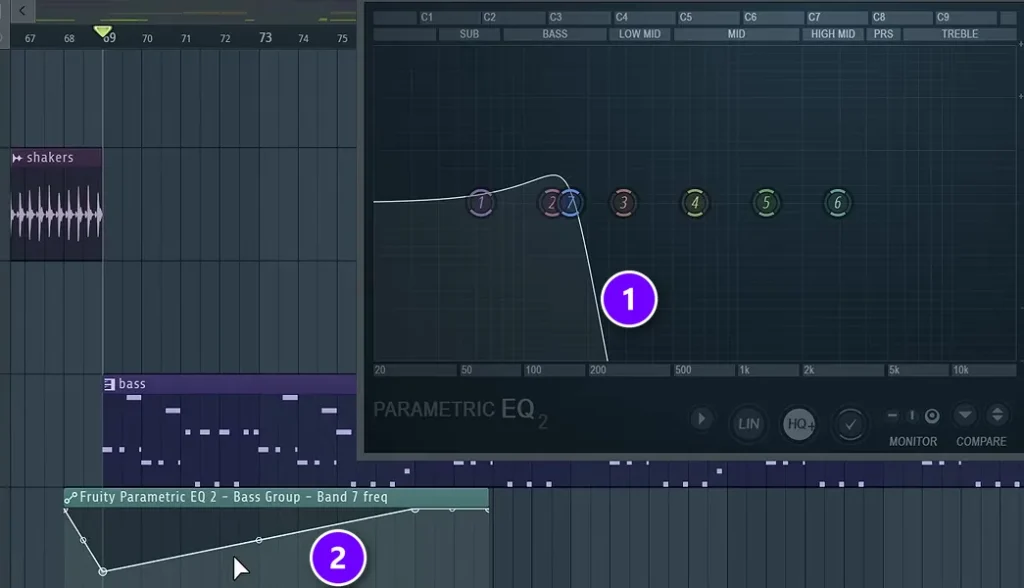Click the C3 note marker
1024x588 pixels.
click(x=555, y=17)
